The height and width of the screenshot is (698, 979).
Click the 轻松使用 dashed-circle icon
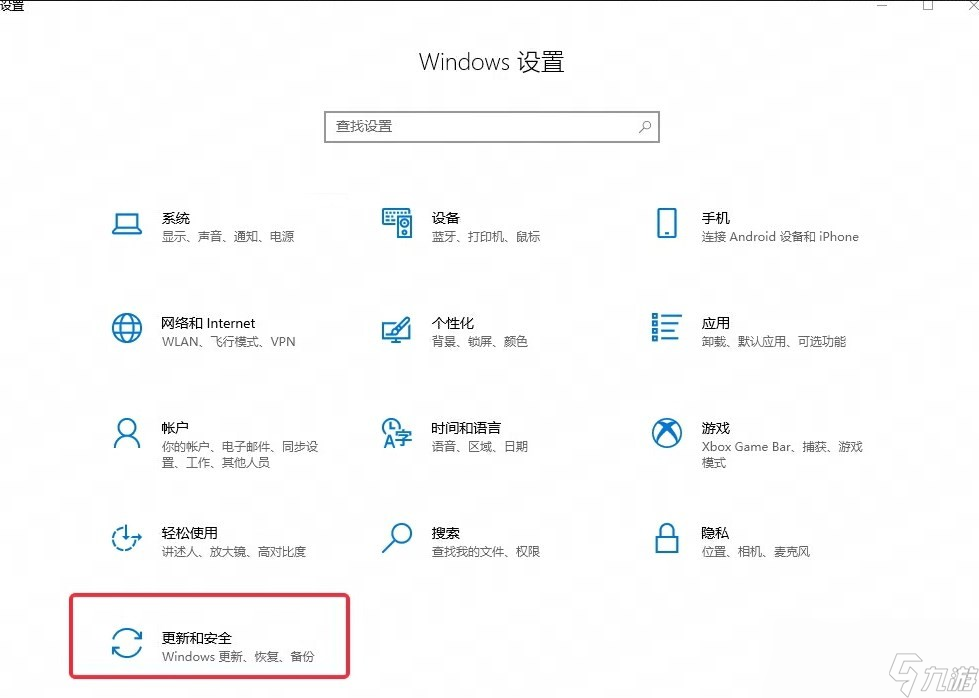pos(127,538)
